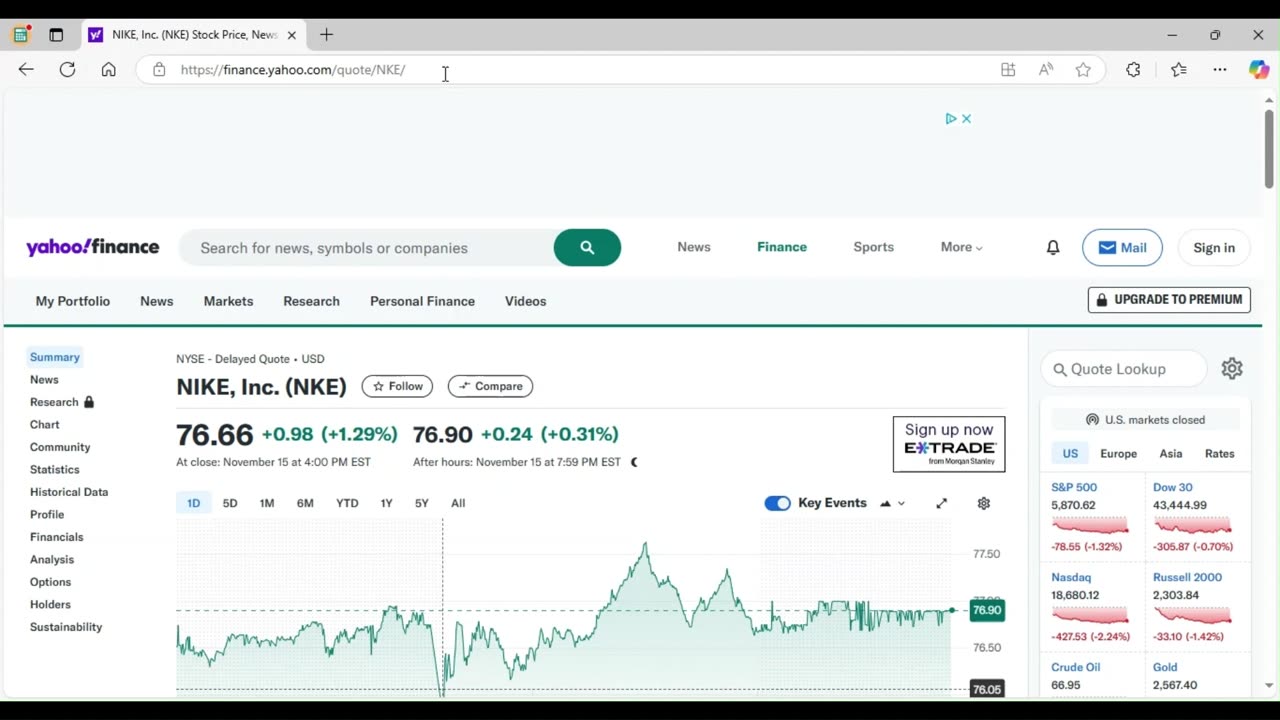Image resolution: width=1280 pixels, height=720 pixels.
Task: Click the Sign in button
Action: (1214, 248)
